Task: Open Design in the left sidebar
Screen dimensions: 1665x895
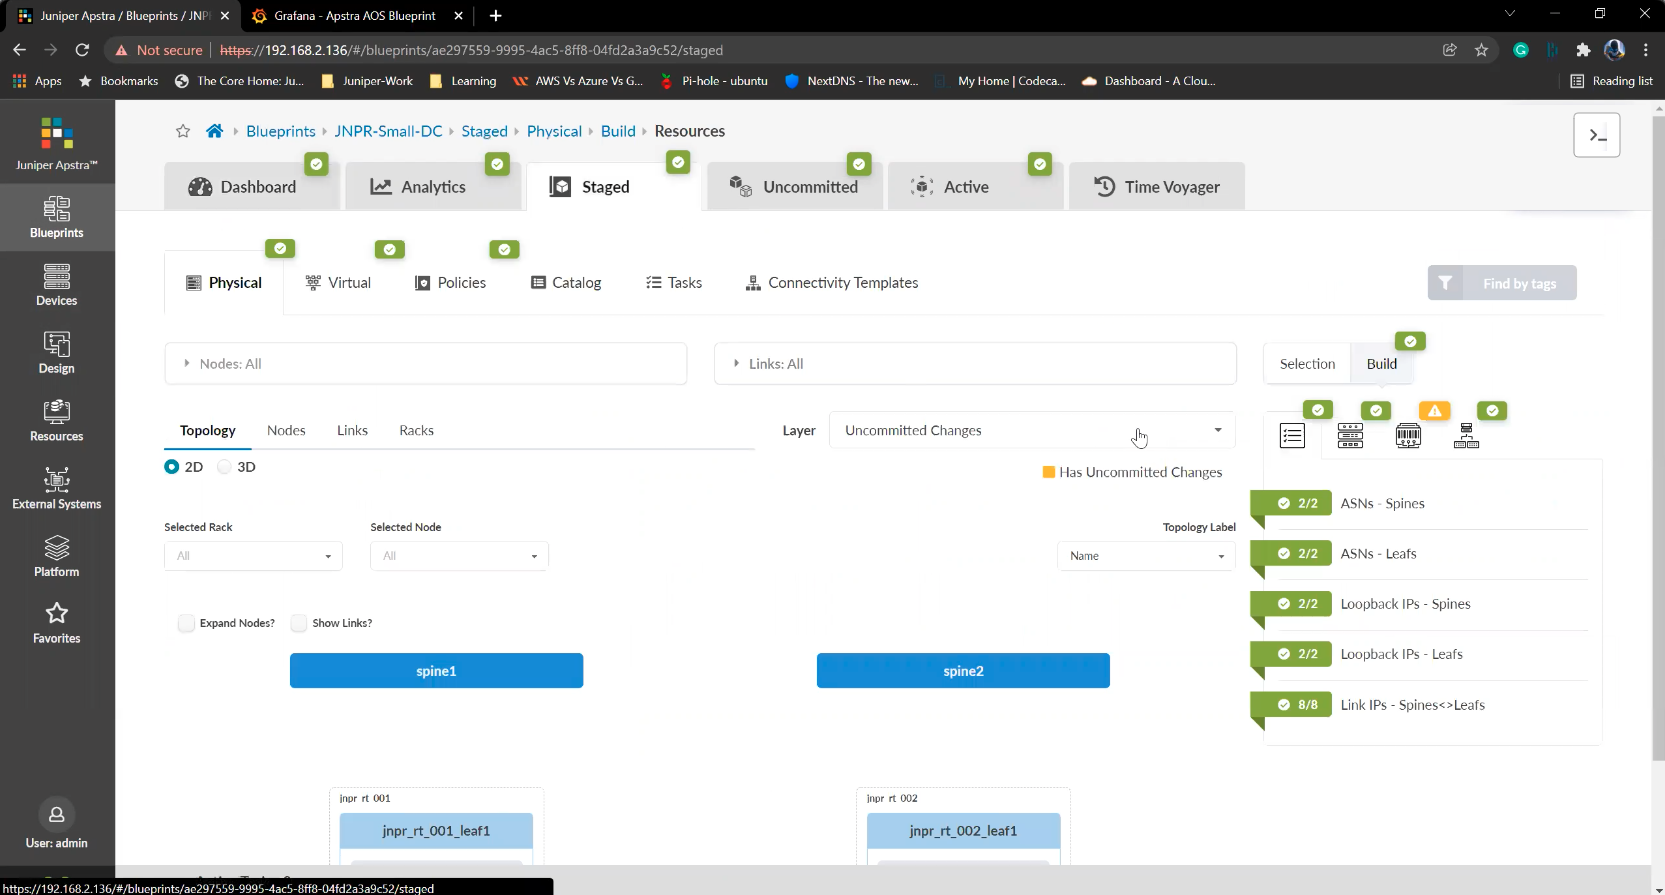Action: (x=57, y=353)
